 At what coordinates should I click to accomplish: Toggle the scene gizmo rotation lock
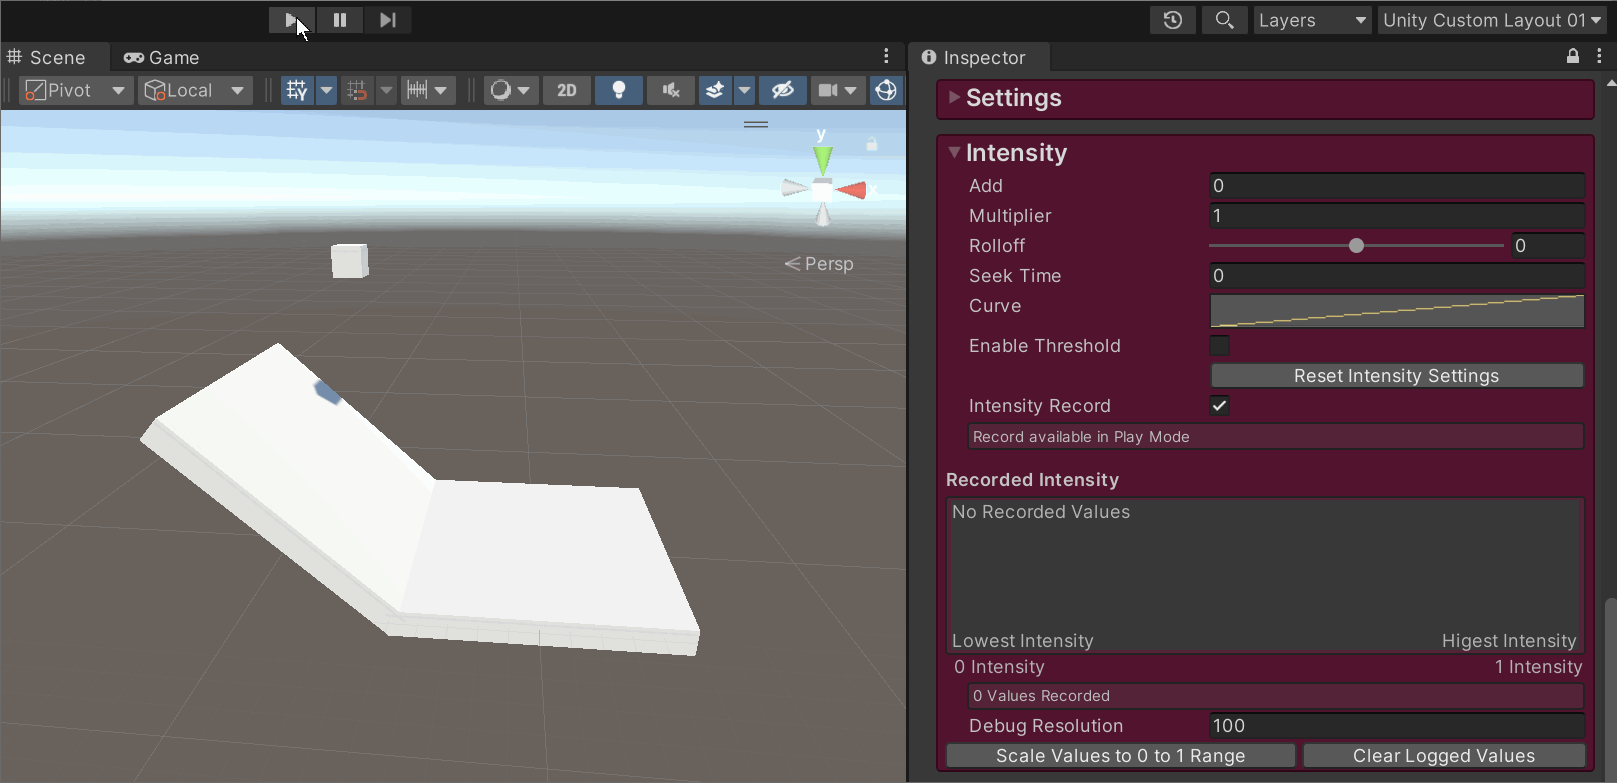click(x=872, y=144)
